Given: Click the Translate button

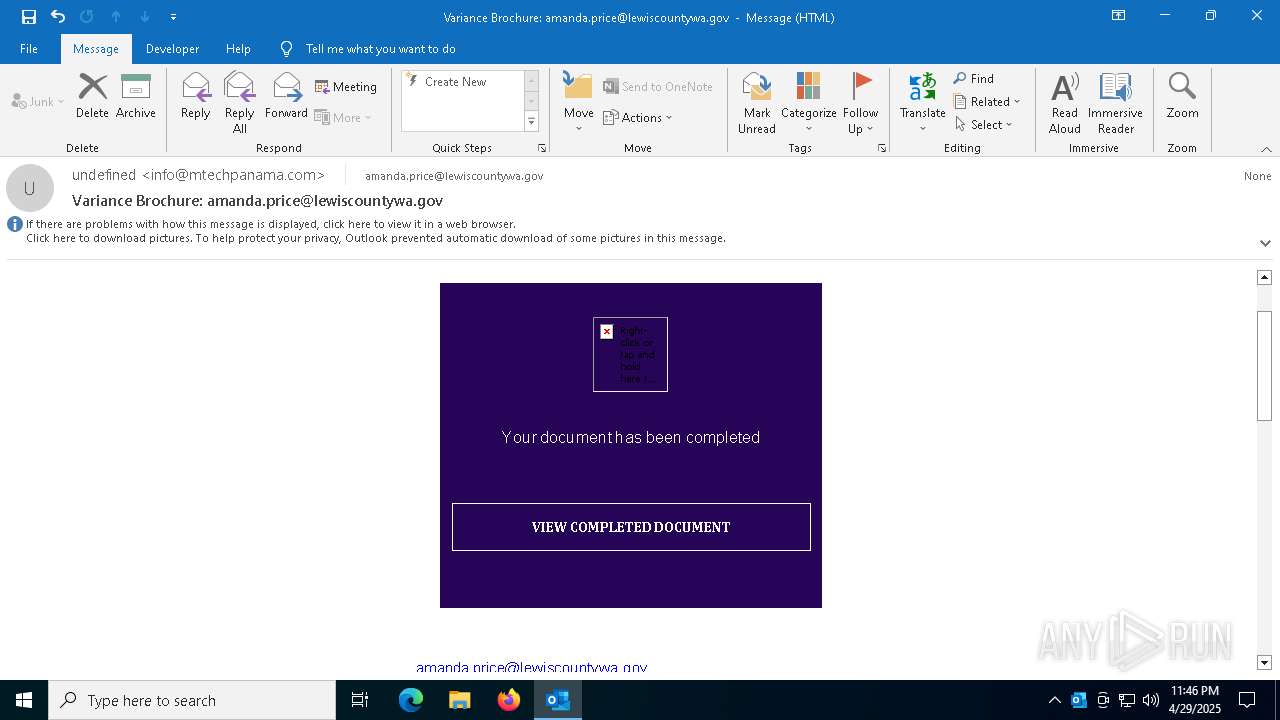Looking at the screenshot, I should point(922,103).
